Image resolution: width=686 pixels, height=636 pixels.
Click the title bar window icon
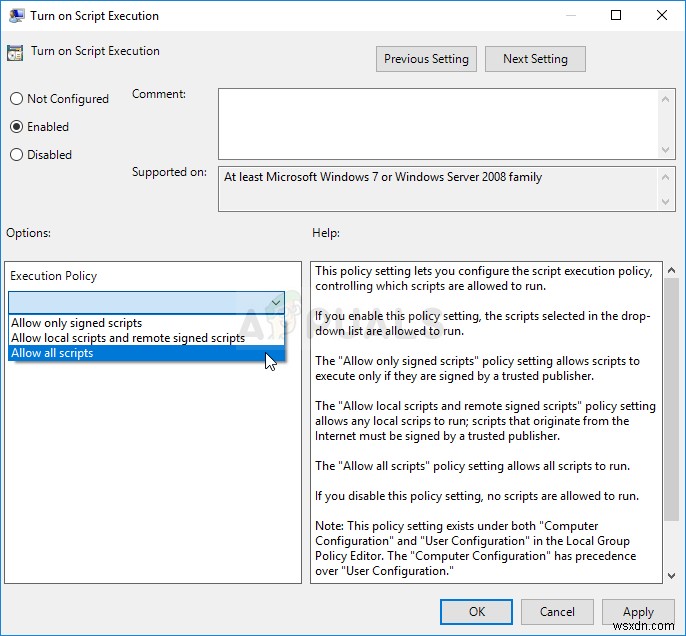click(16, 15)
